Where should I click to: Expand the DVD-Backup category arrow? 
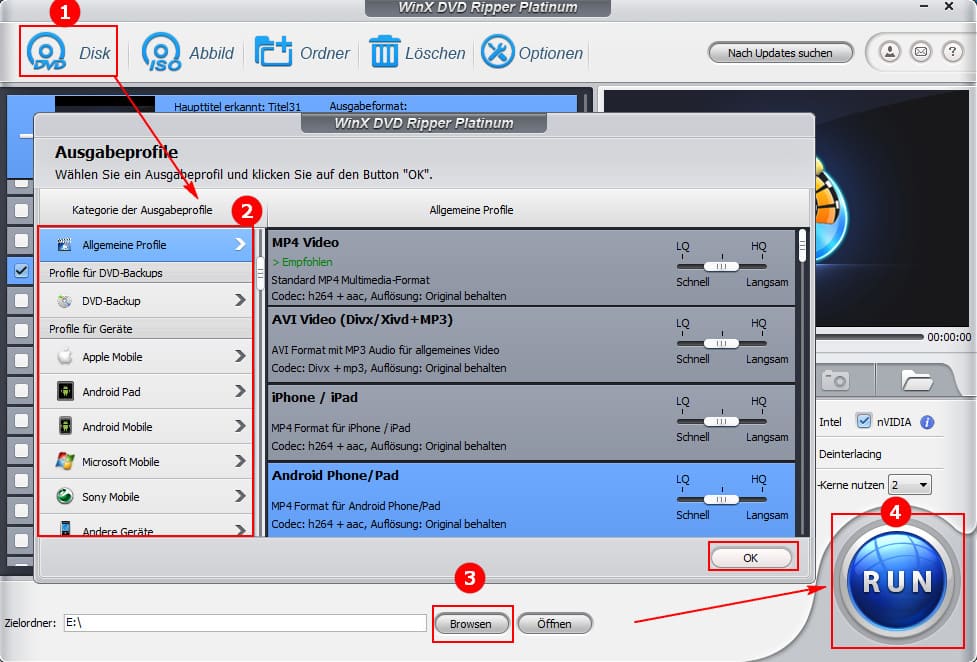tap(241, 300)
